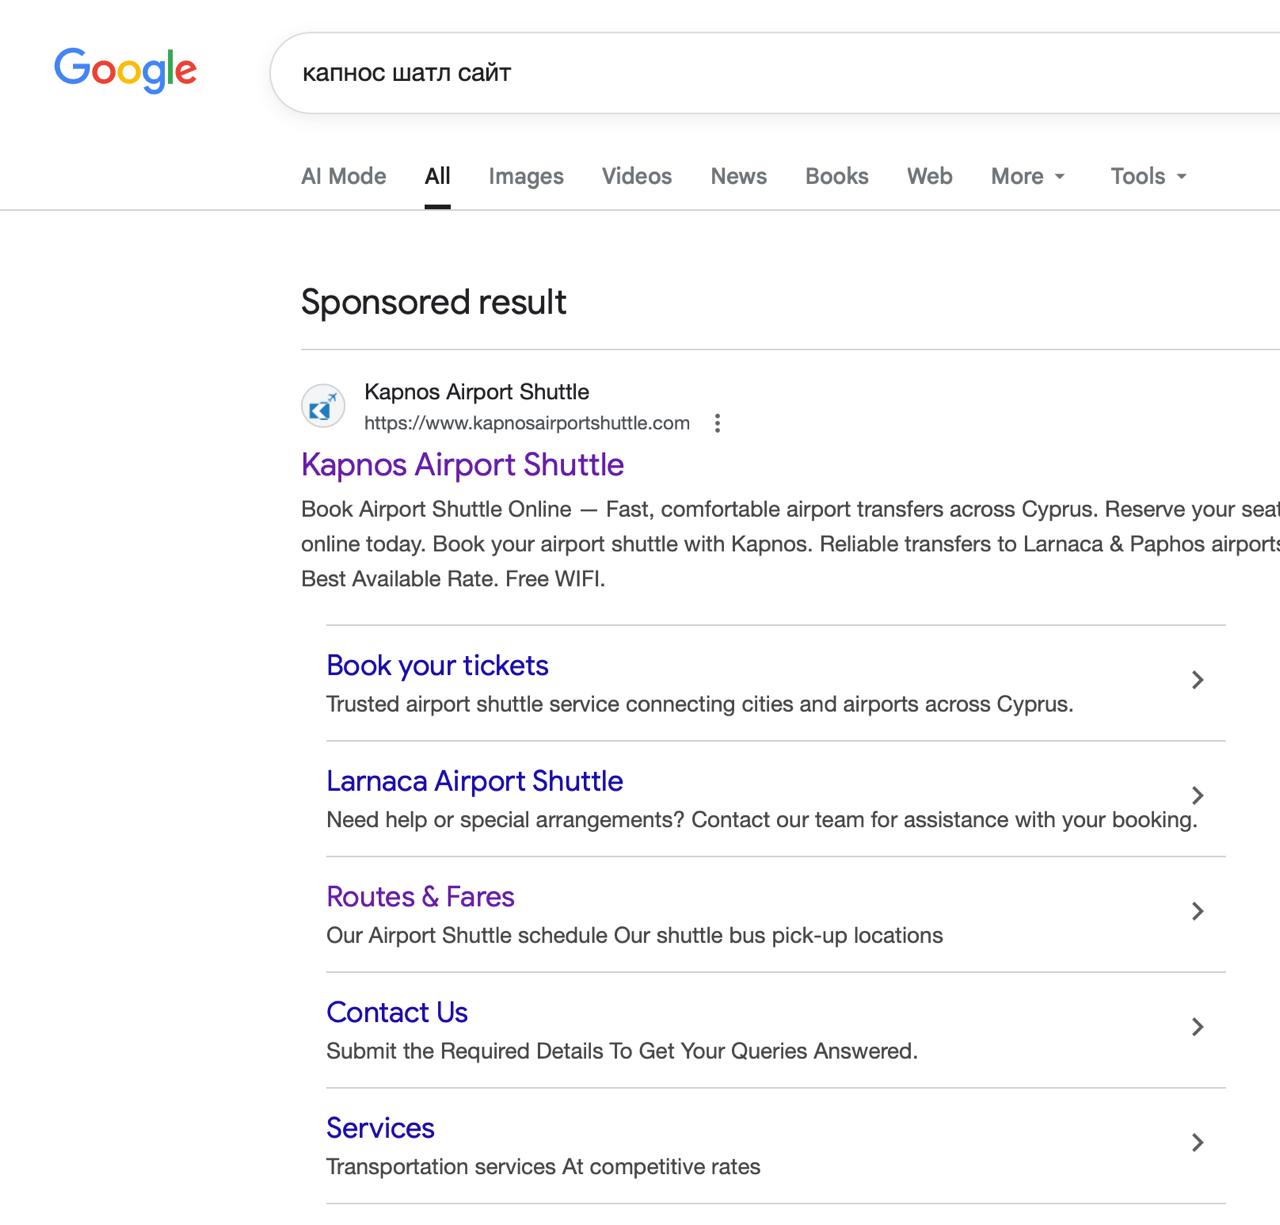Select the Videos tab
This screenshot has height=1225, width=1280.
pos(637,177)
